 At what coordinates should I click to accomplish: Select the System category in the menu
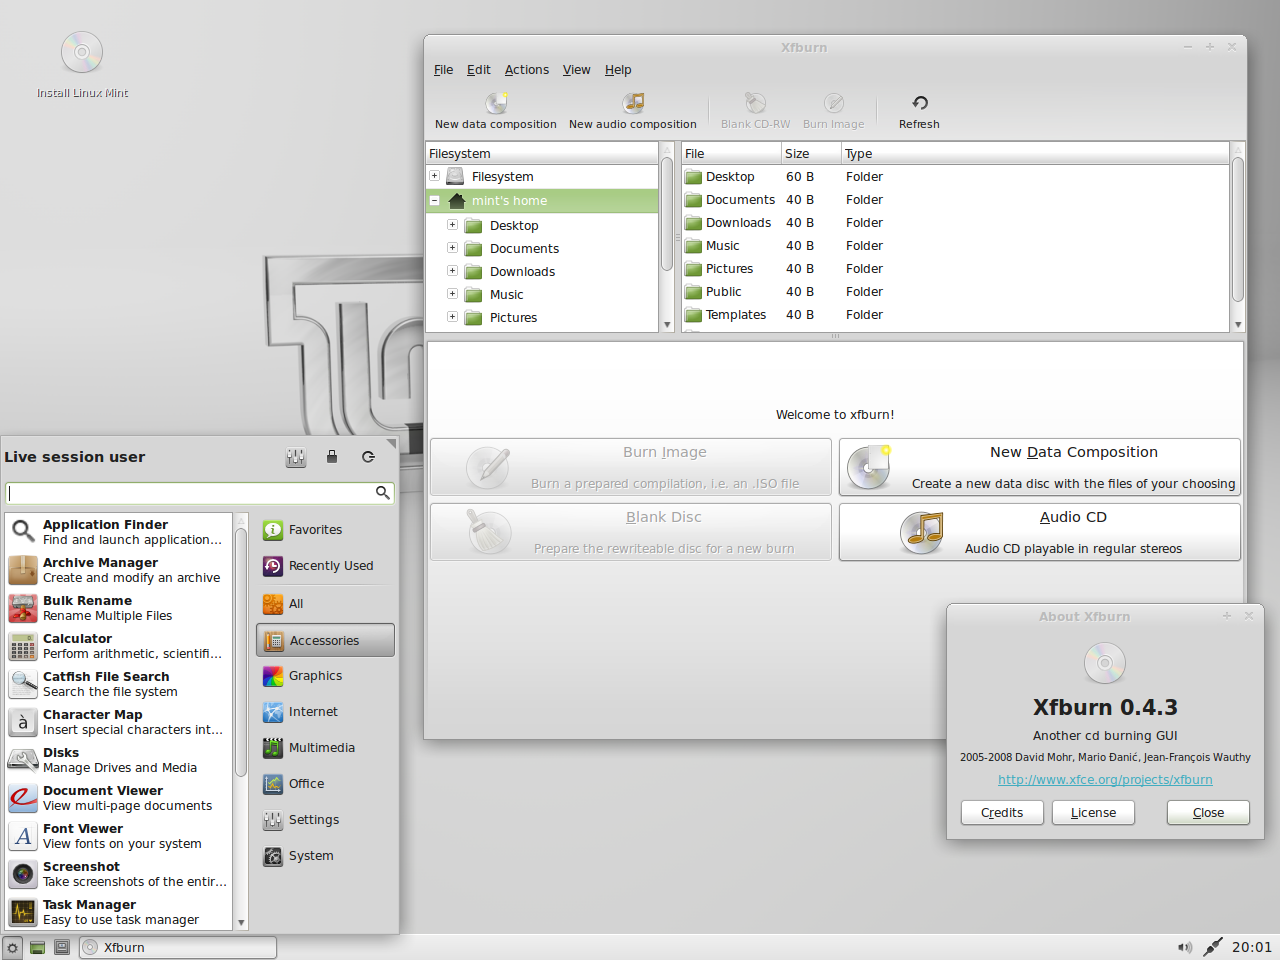pos(325,856)
